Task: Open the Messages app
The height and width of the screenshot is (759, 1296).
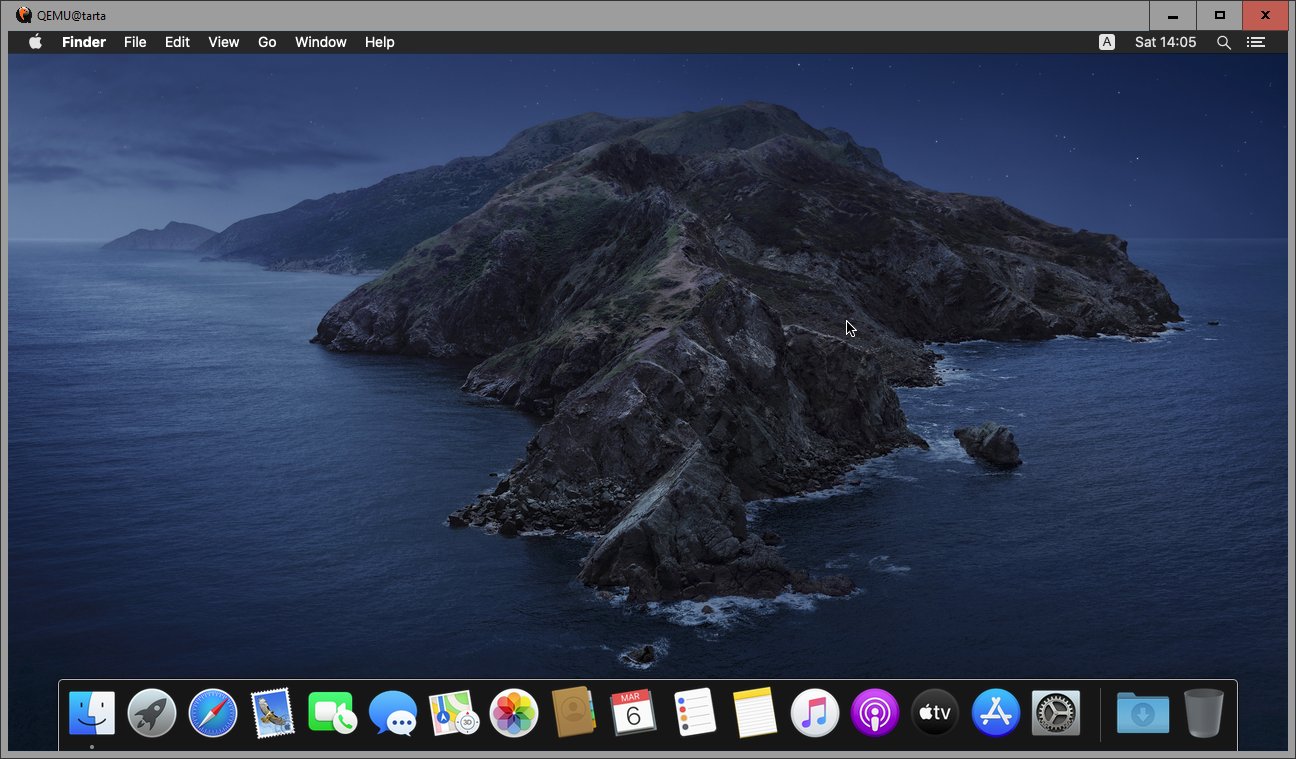Action: 393,714
